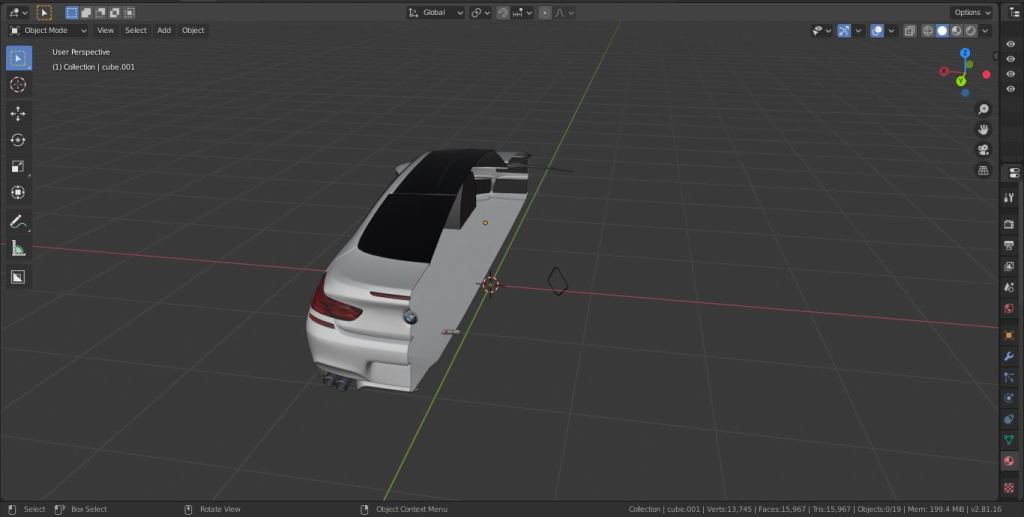Open the Add menu

tap(164, 30)
